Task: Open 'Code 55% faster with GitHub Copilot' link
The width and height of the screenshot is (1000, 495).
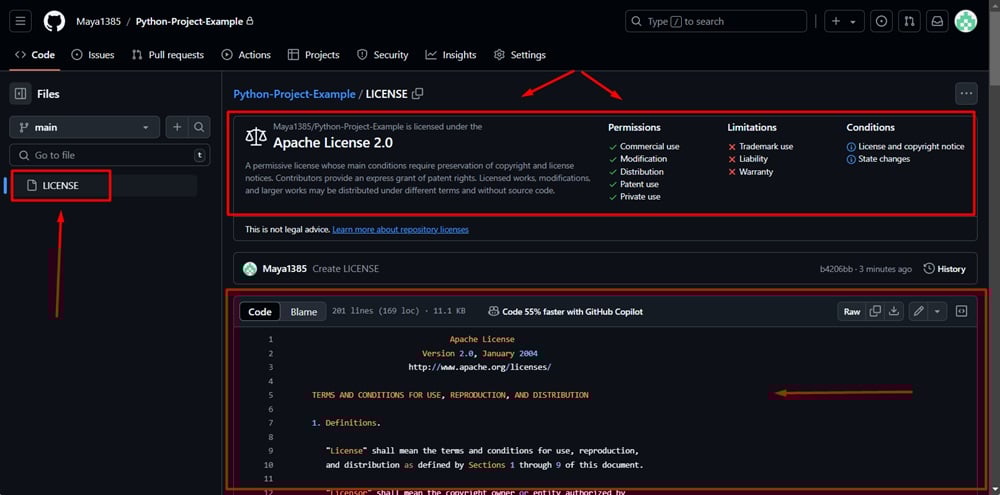Action: pyautogui.click(x=566, y=311)
